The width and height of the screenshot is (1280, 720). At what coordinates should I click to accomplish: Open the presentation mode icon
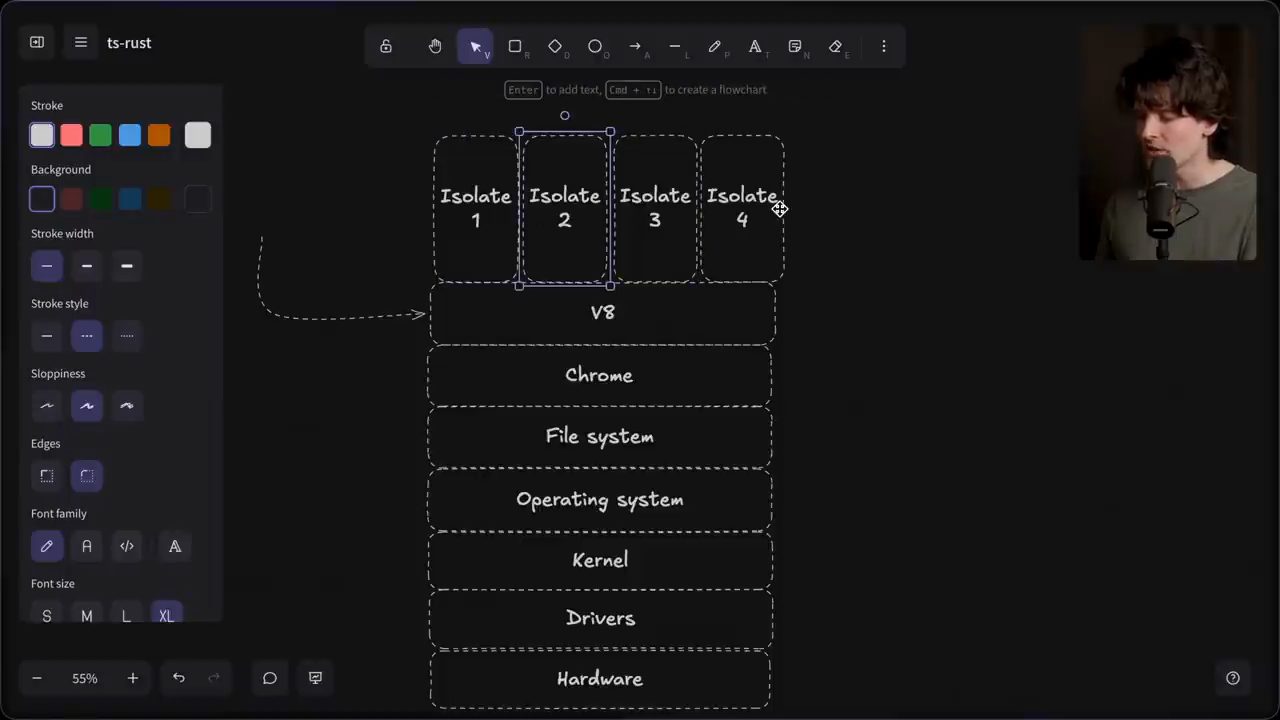click(x=315, y=678)
